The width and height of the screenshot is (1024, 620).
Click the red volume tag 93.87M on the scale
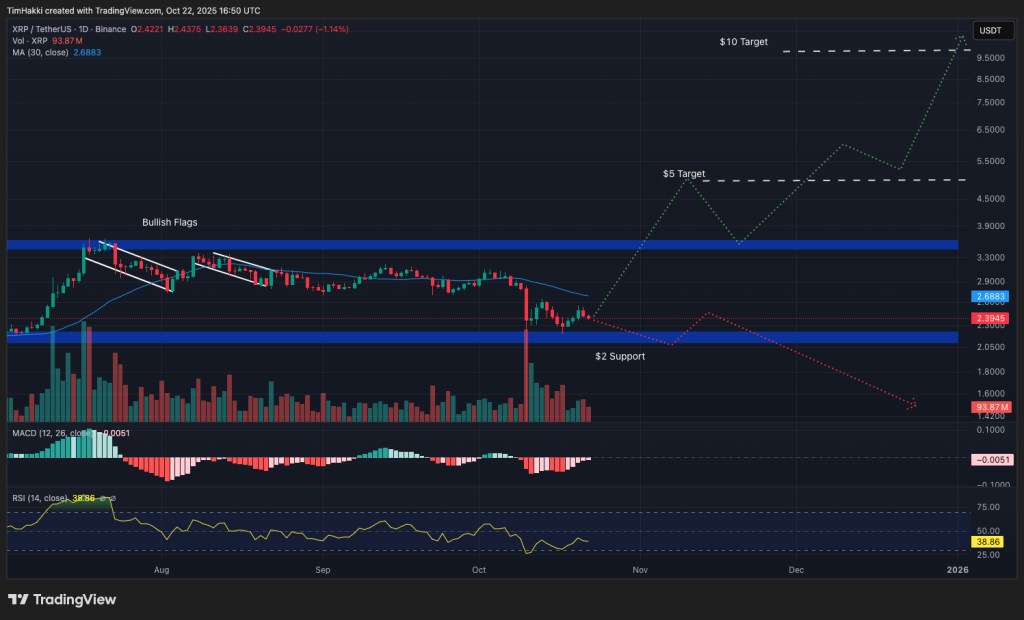point(989,407)
